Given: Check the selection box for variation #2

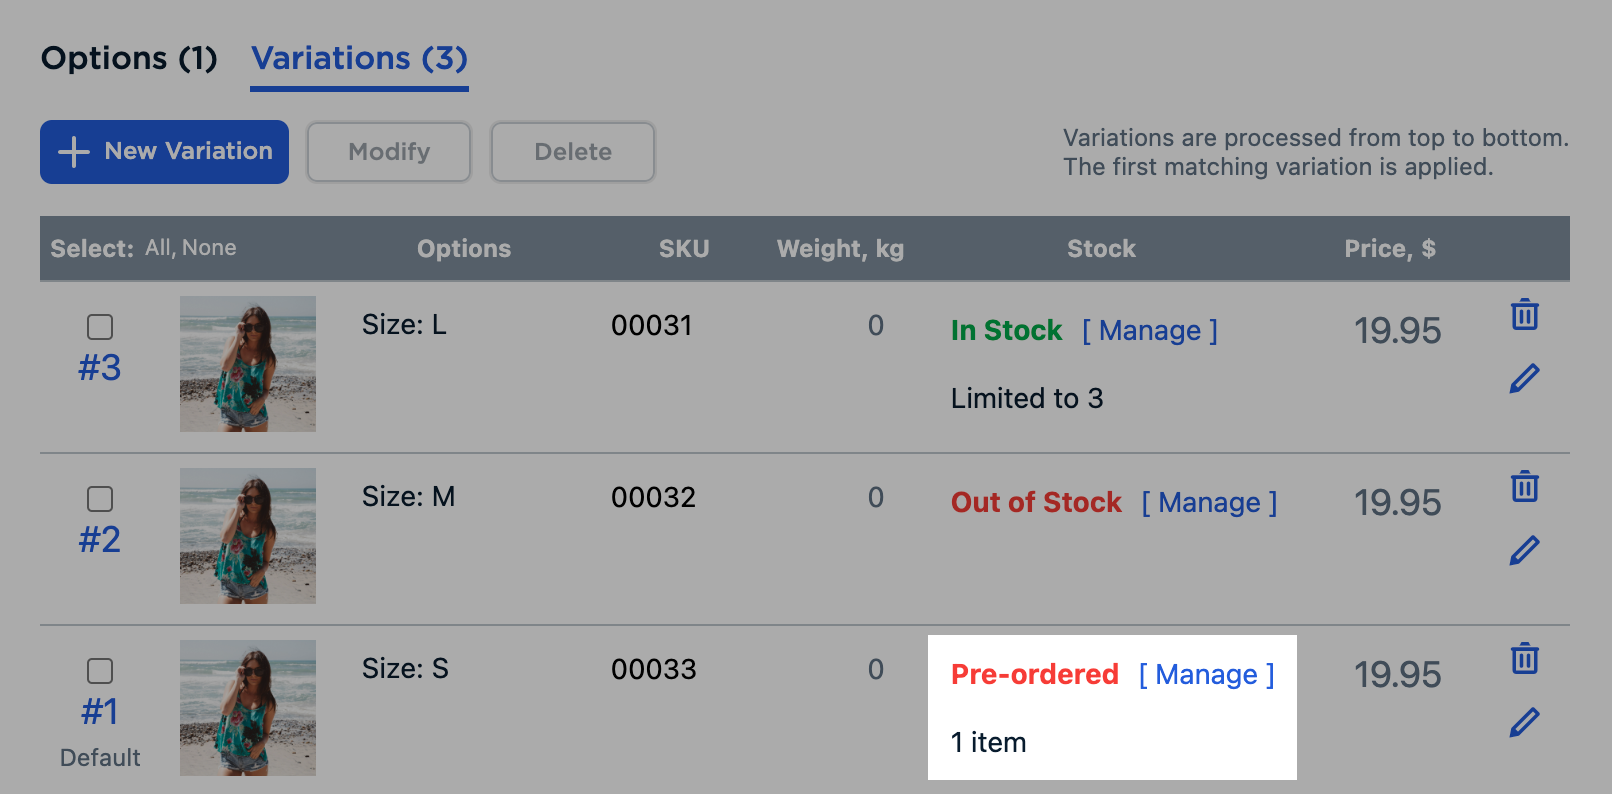Looking at the screenshot, I should coord(100,499).
